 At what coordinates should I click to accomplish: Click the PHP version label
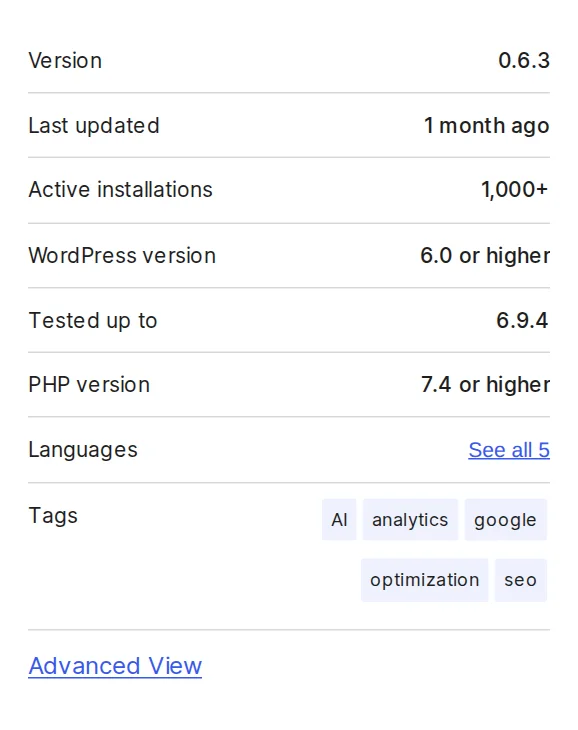(89, 385)
